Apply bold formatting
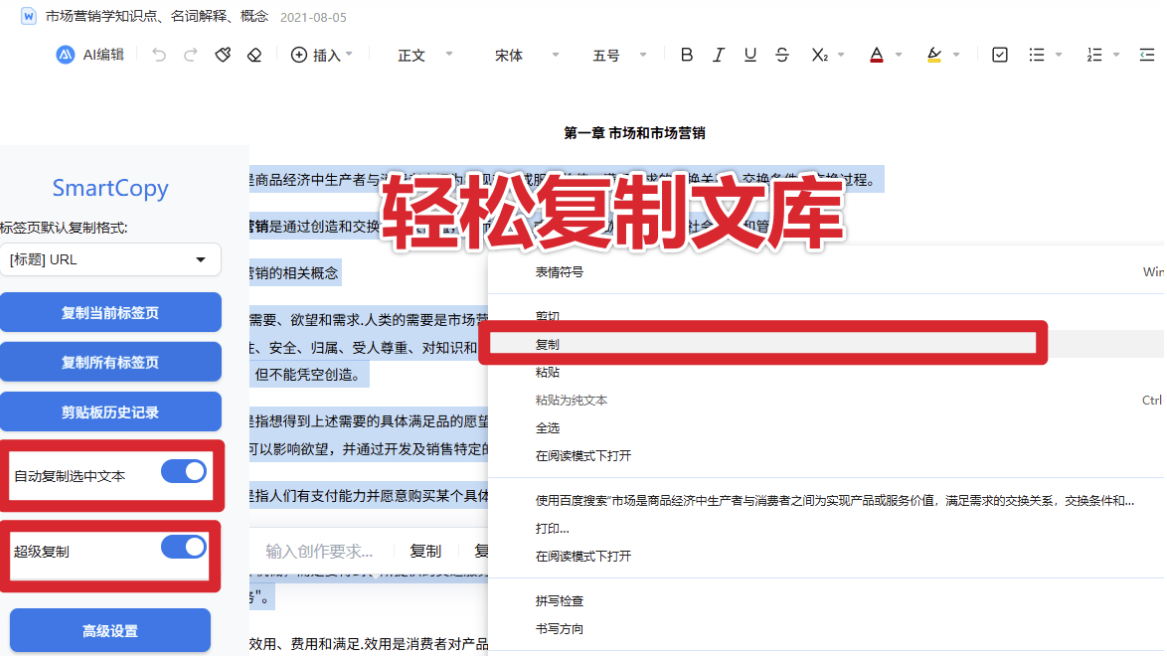The height and width of the screenshot is (658, 1167). [686, 54]
